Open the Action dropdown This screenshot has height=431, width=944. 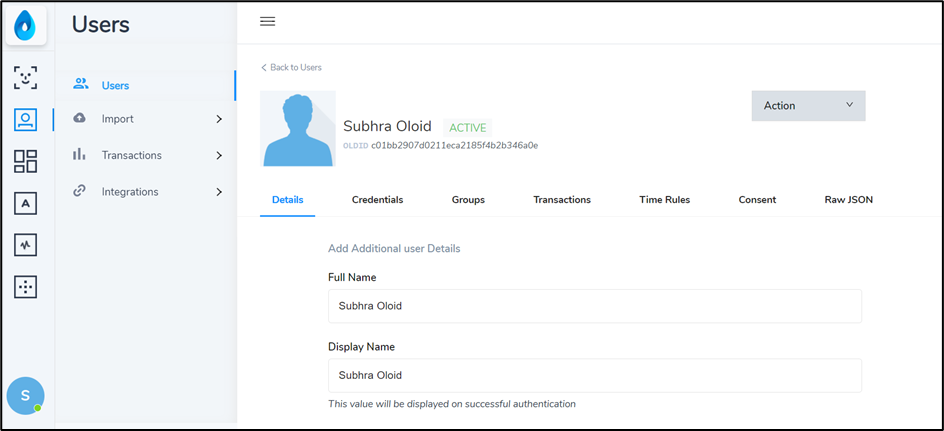809,105
